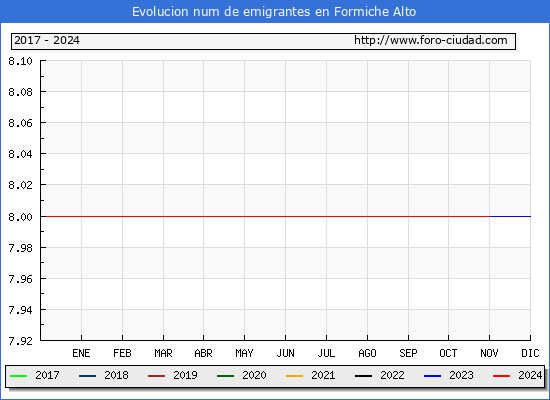Click the 8.10 y-axis value
The width and height of the screenshot is (550, 400).
20,61
